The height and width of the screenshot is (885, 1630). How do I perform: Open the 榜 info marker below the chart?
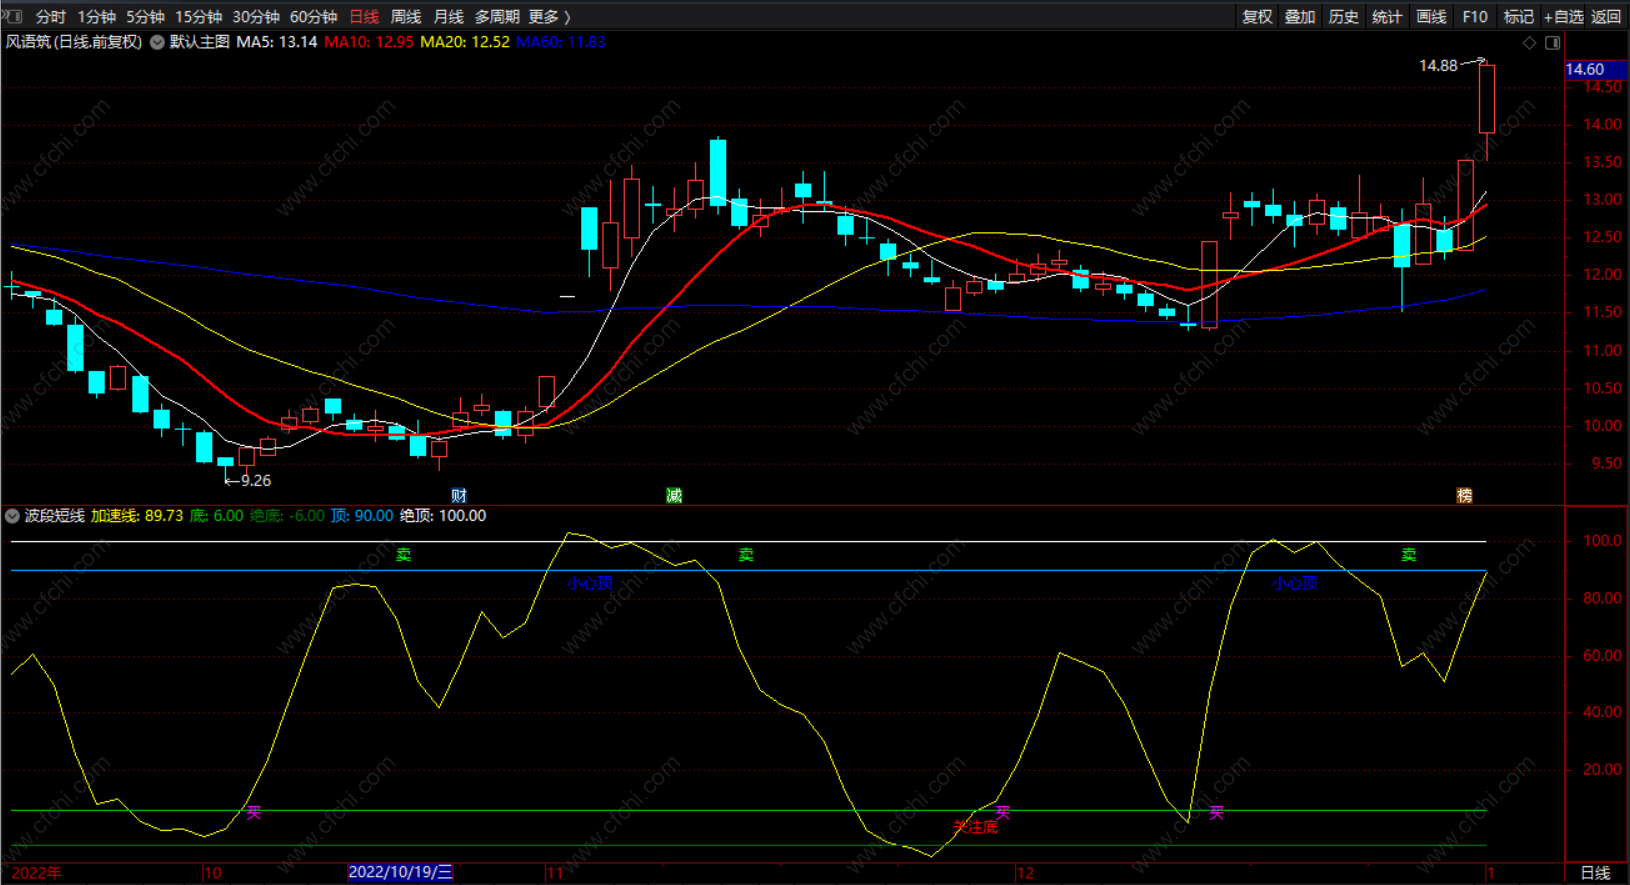click(1464, 495)
